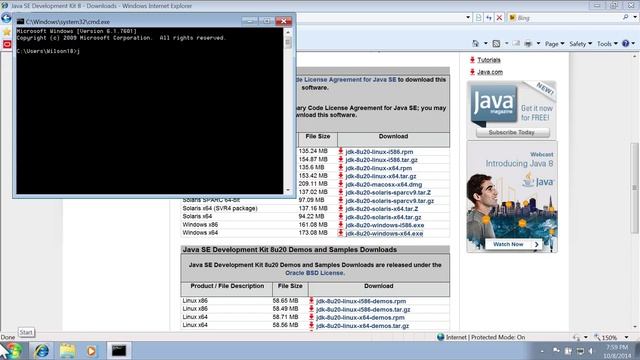
Task: Click the cmd.exe title bar icon
Action: pos(20,21)
